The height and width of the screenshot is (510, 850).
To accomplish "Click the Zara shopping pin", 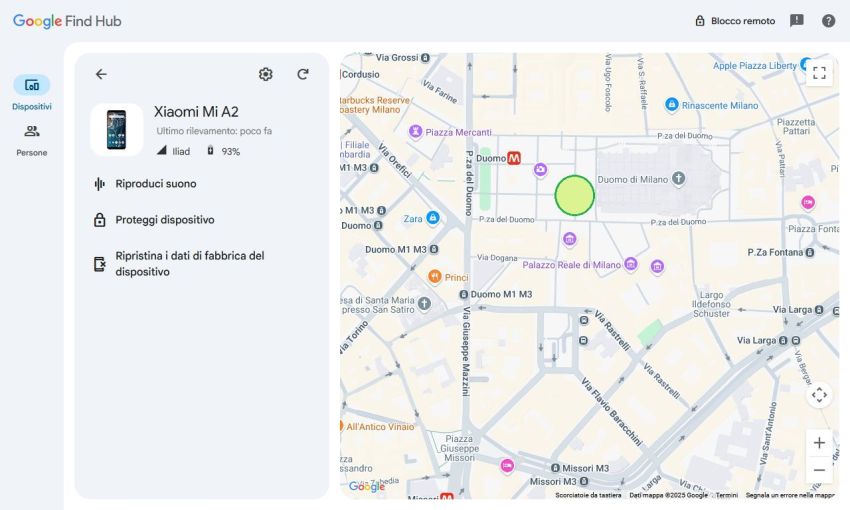I will point(433,218).
